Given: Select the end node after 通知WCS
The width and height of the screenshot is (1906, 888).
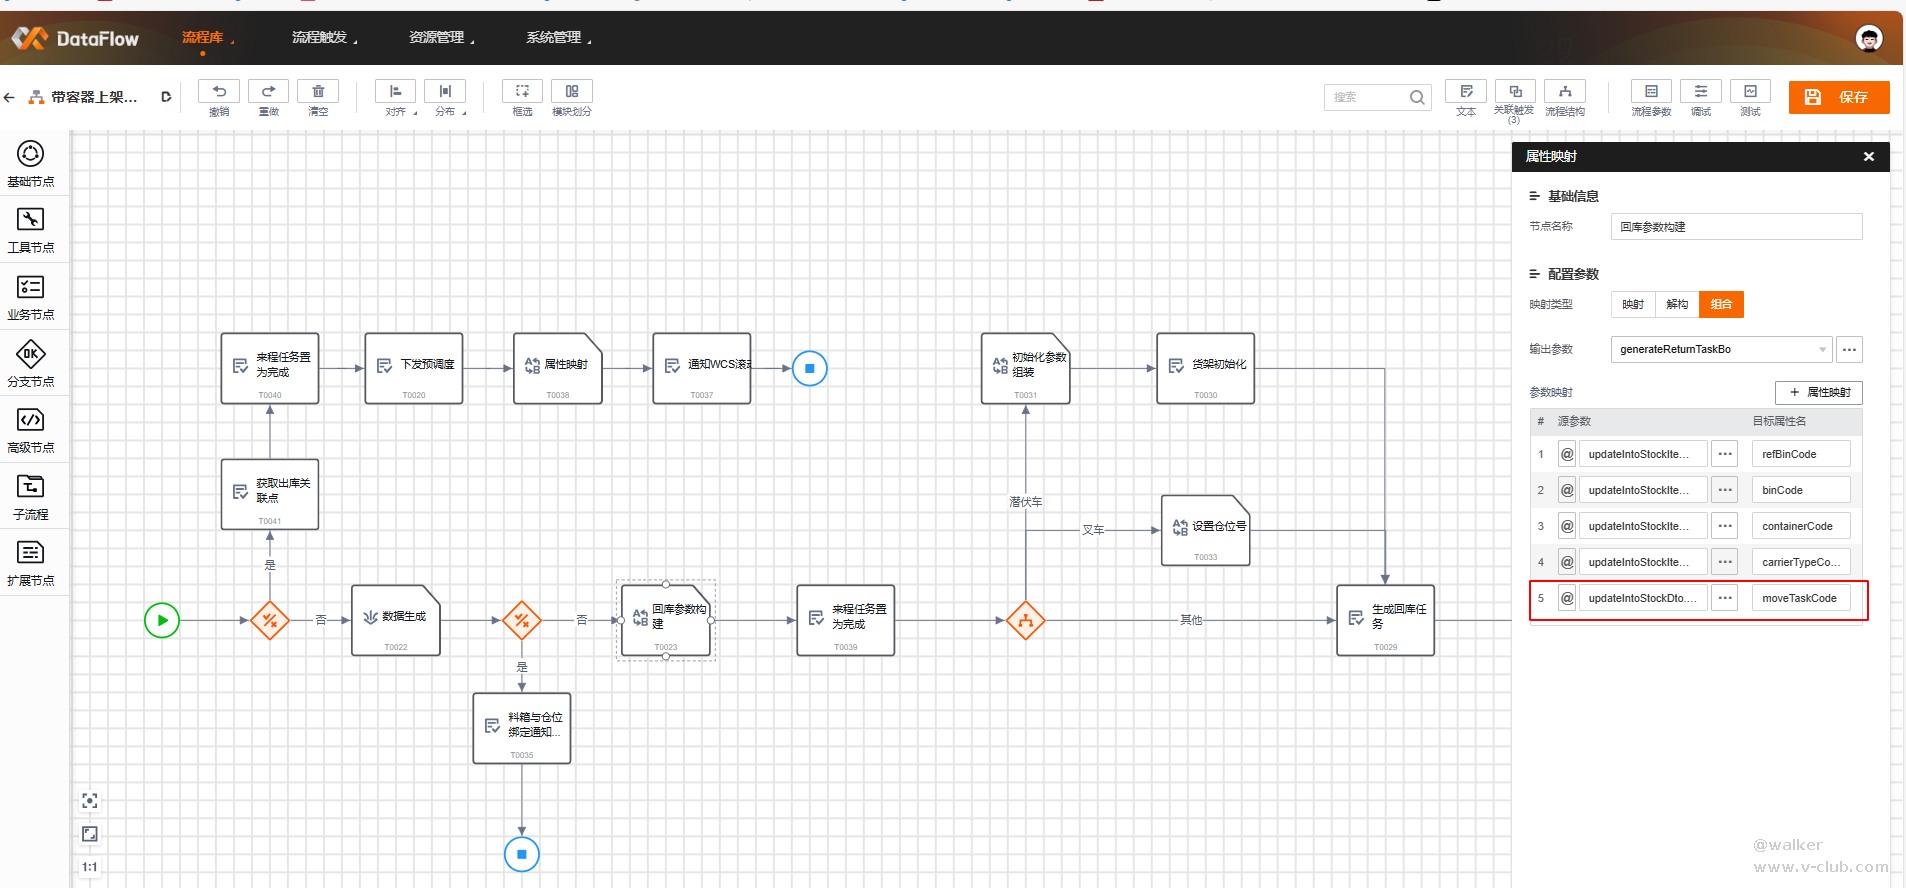Looking at the screenshot, I should pyautogui.click(x=810, y=368).
